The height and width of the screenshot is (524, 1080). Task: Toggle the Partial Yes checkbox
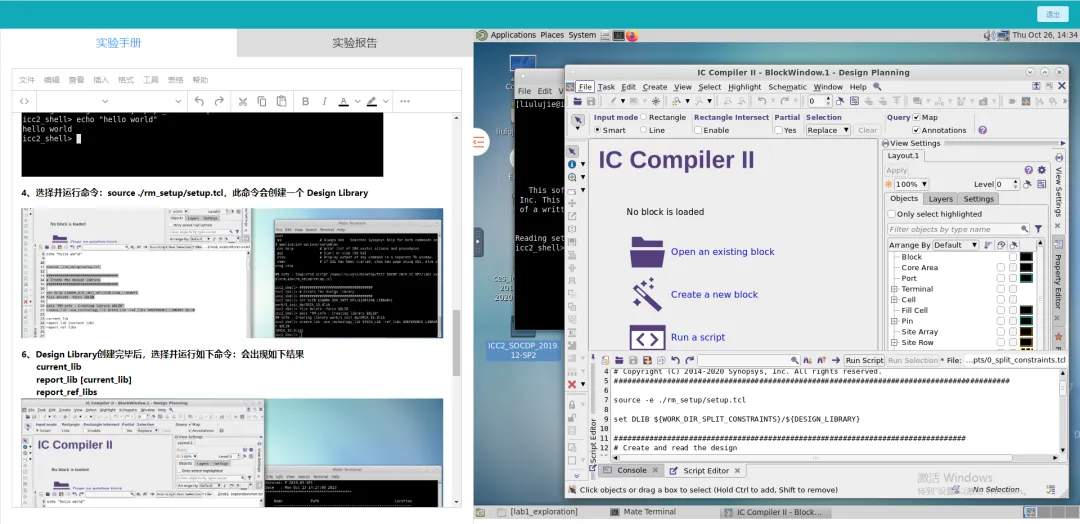click(778, 130)
